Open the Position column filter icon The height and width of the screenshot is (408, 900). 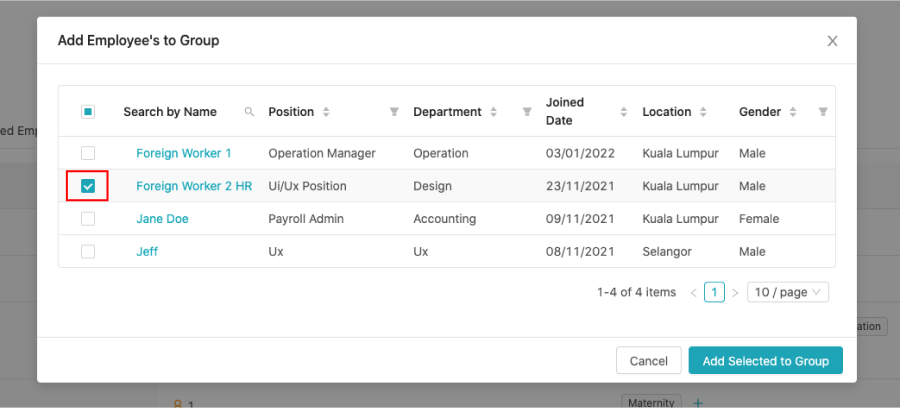tap(394, 112)
